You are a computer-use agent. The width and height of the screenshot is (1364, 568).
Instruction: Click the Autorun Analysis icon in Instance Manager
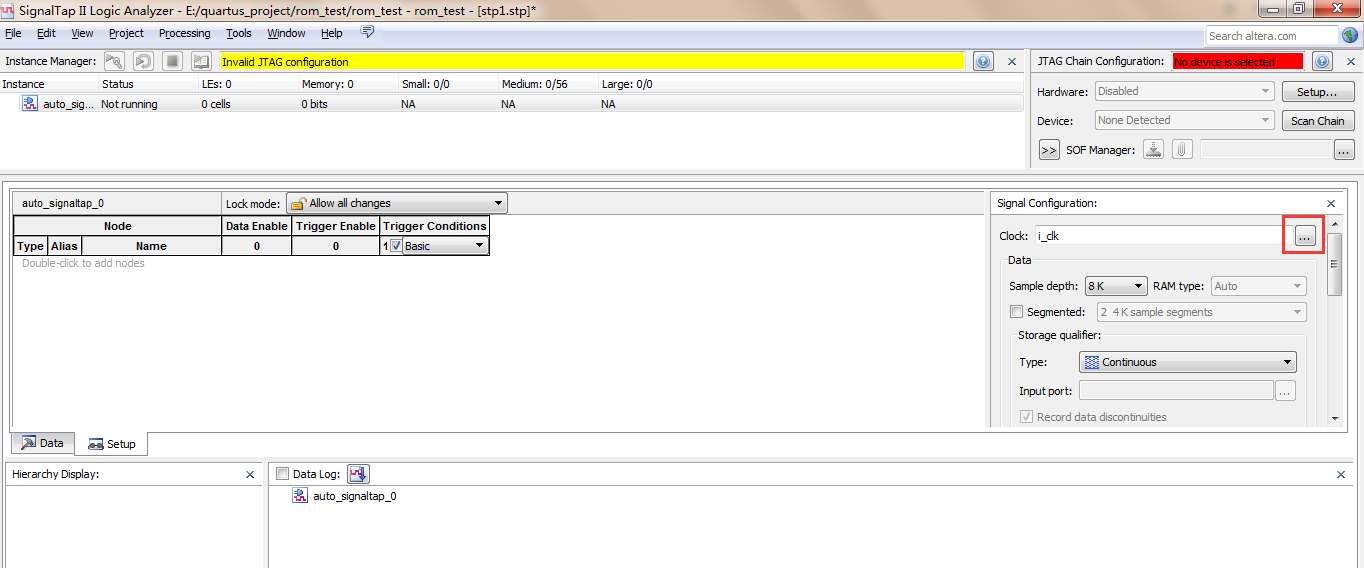pos(144,61)
